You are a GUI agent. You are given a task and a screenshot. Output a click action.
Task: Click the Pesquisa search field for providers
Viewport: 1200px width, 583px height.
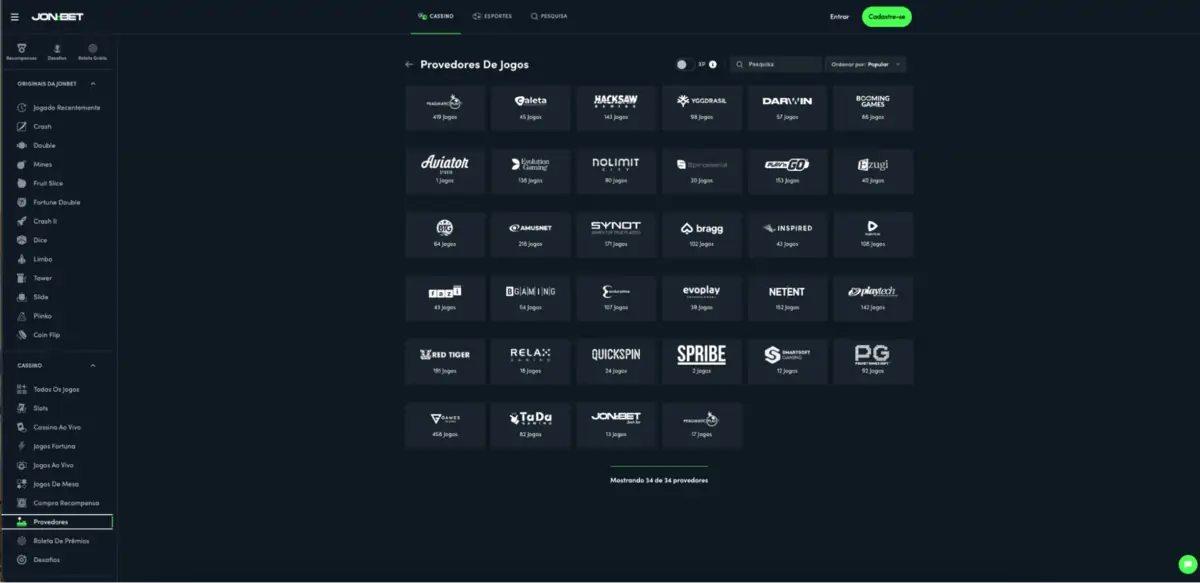point(776,64)
